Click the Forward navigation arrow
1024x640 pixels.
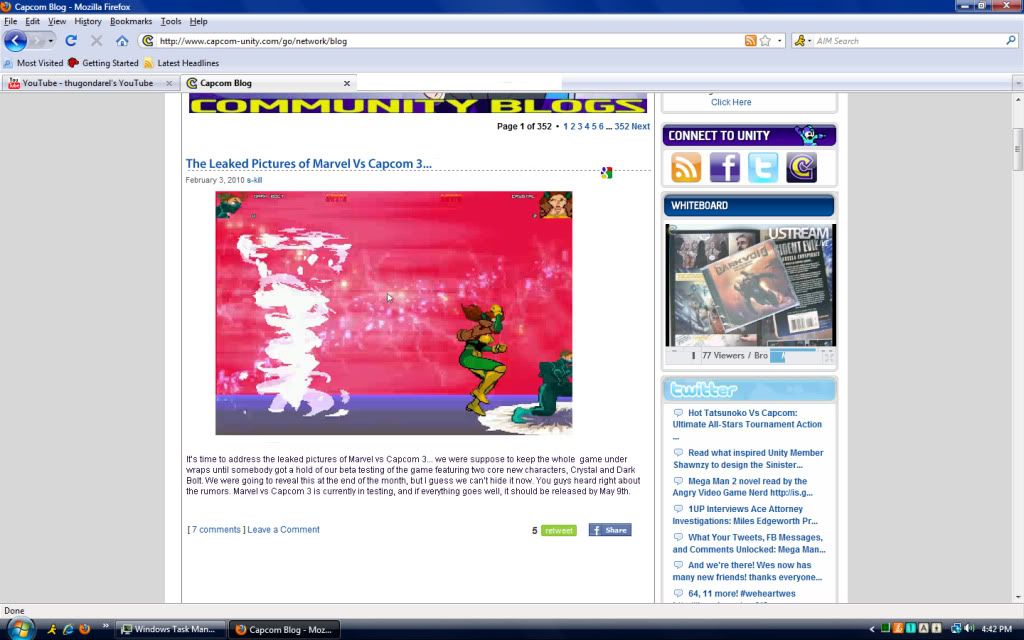(x=37, y=40)
